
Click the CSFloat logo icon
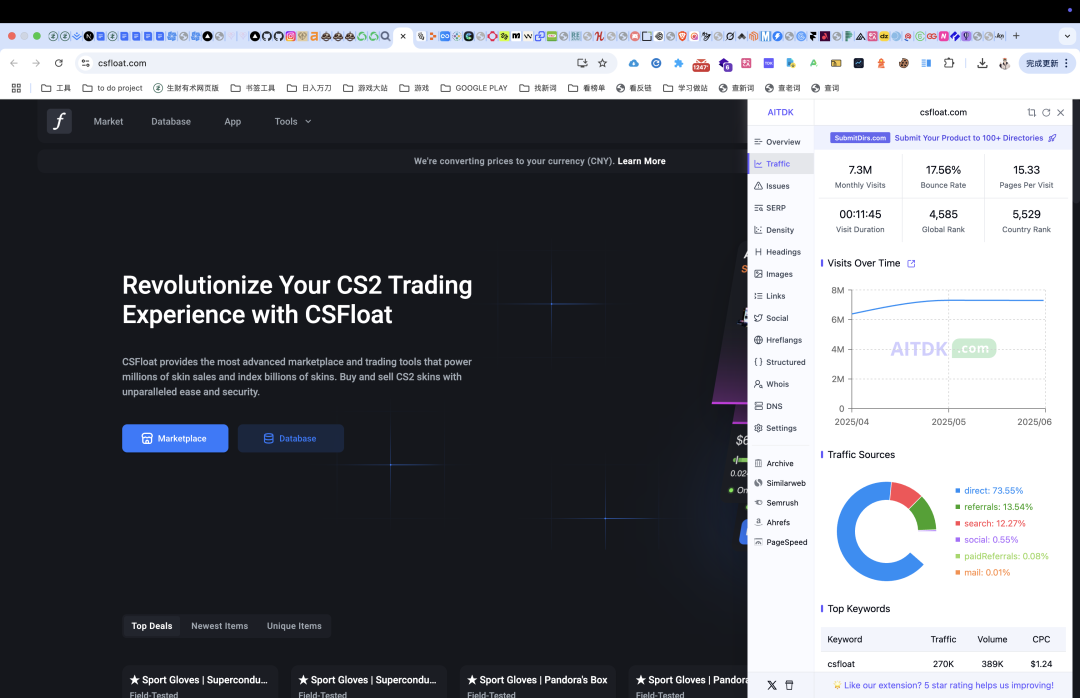(x=59, y=121)
